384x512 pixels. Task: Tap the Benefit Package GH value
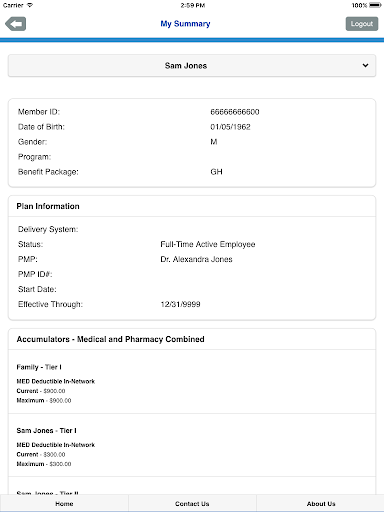(216, 172)
